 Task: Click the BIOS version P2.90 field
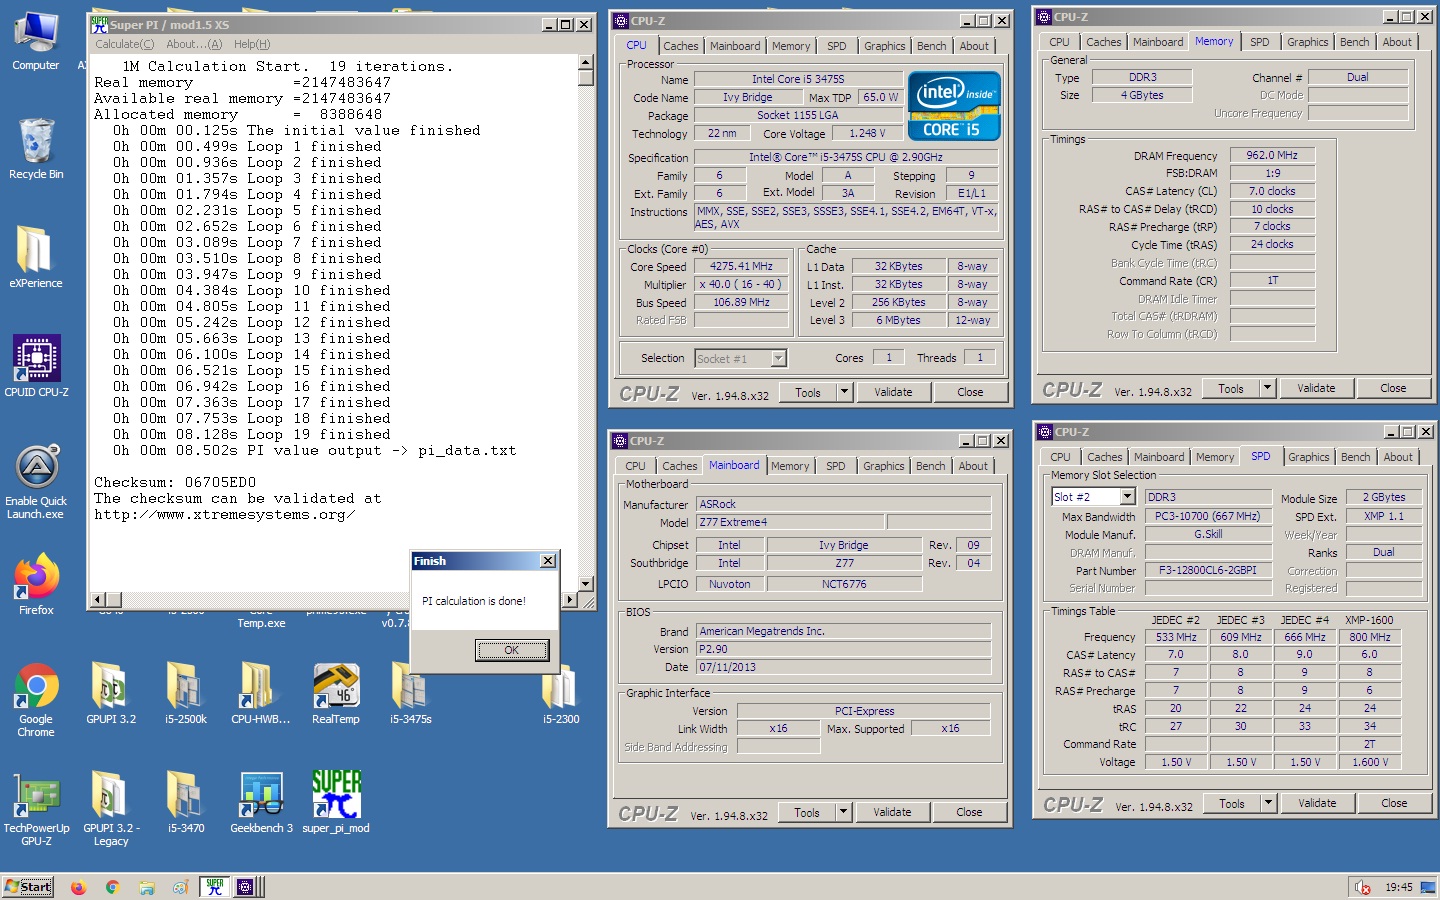point(843,649)
